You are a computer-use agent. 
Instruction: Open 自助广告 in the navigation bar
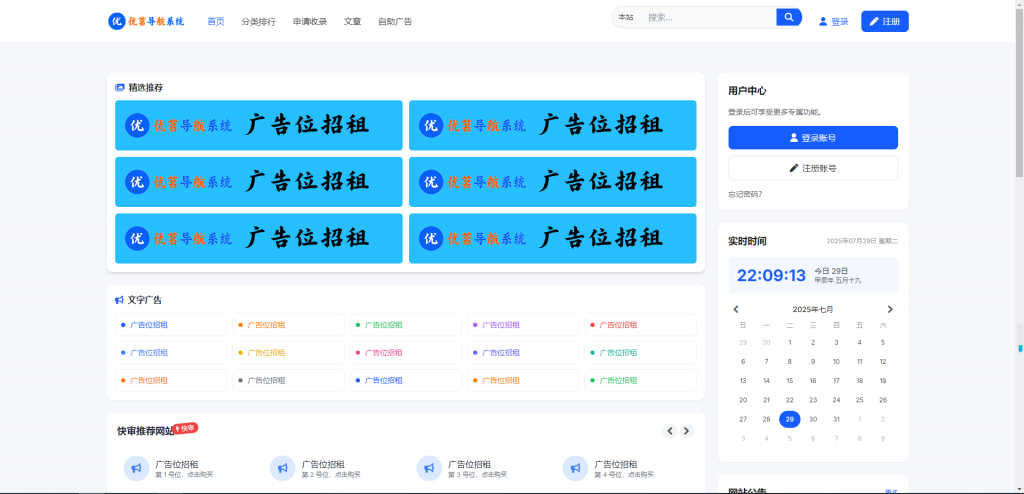(x=395, y=22)
